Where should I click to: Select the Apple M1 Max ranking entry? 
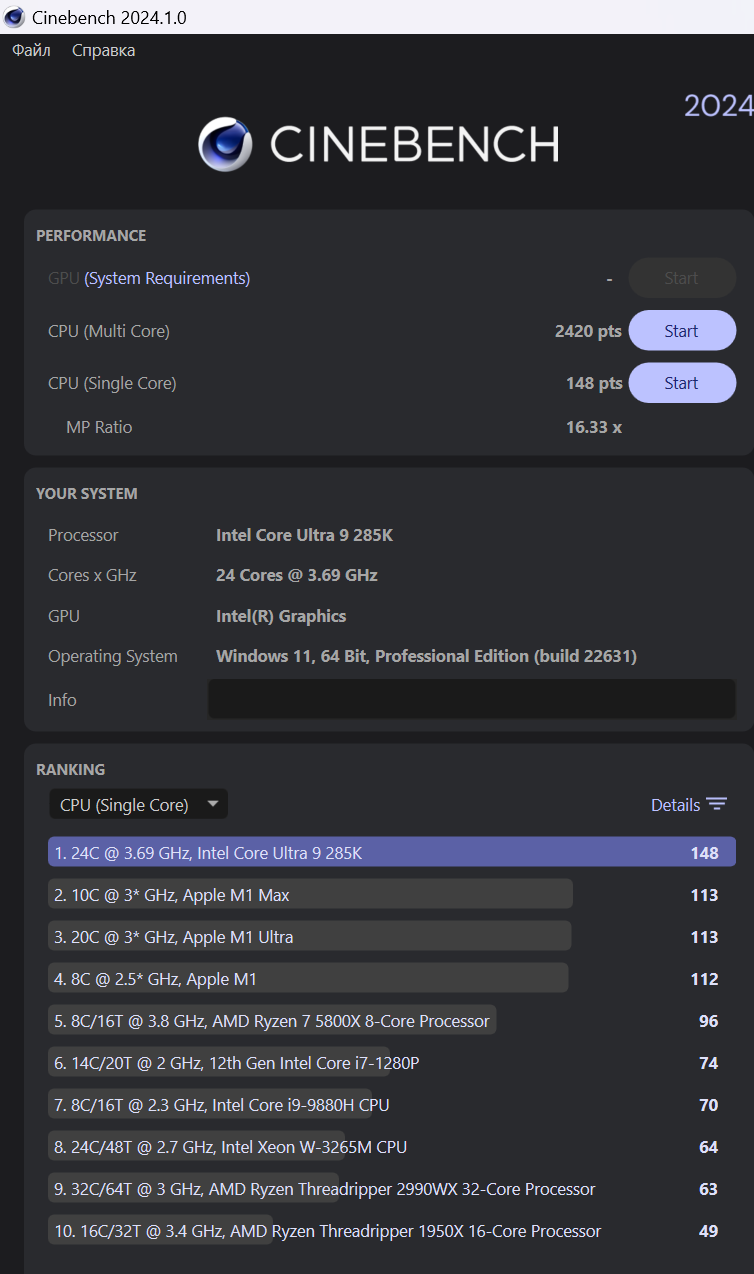[x=310, y=895]
